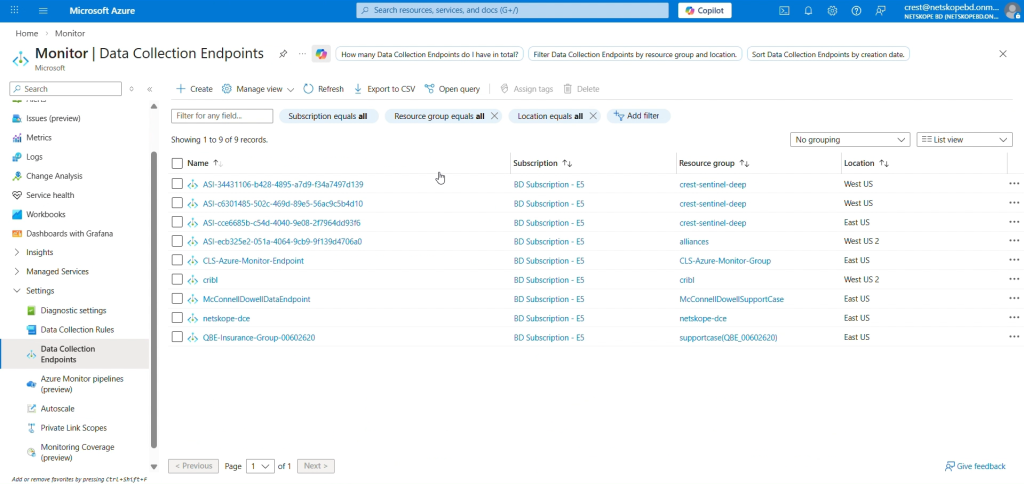Screen dimensions: 1024x484
Task: Click the Change Analysis icon
Action: [x=17, y=176]
